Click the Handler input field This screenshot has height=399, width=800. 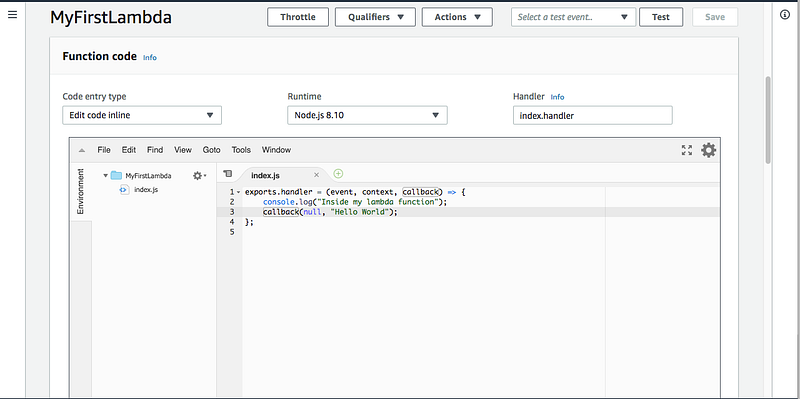(x=592, y=115)
